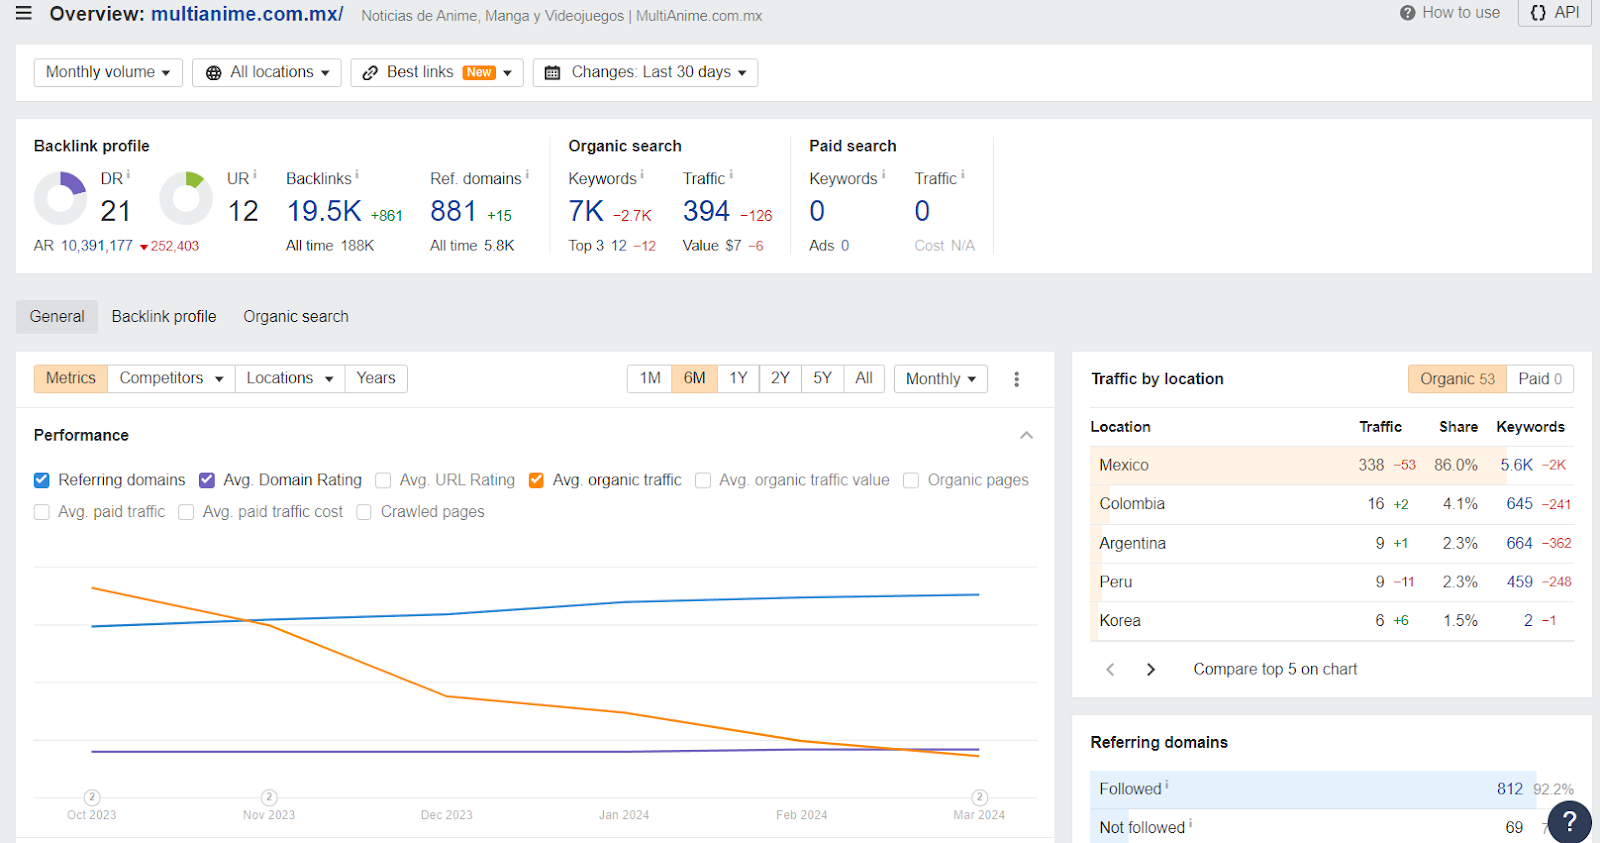
Task: Uncheck the Avg. organic traffic checkbox
Action: (536, 480)
